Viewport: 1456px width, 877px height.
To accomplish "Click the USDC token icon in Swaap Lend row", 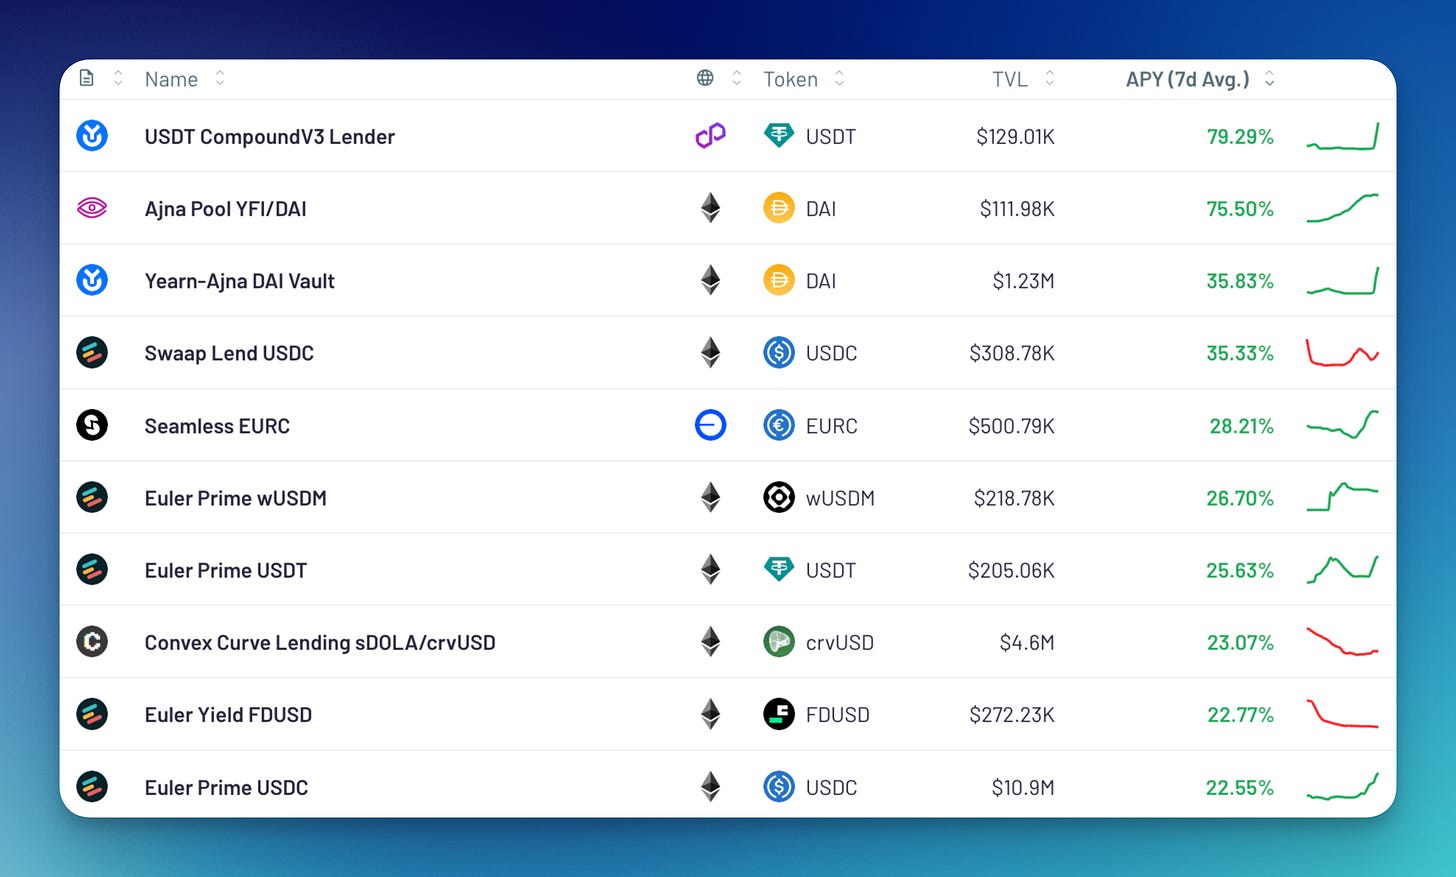I will [778, 352].
